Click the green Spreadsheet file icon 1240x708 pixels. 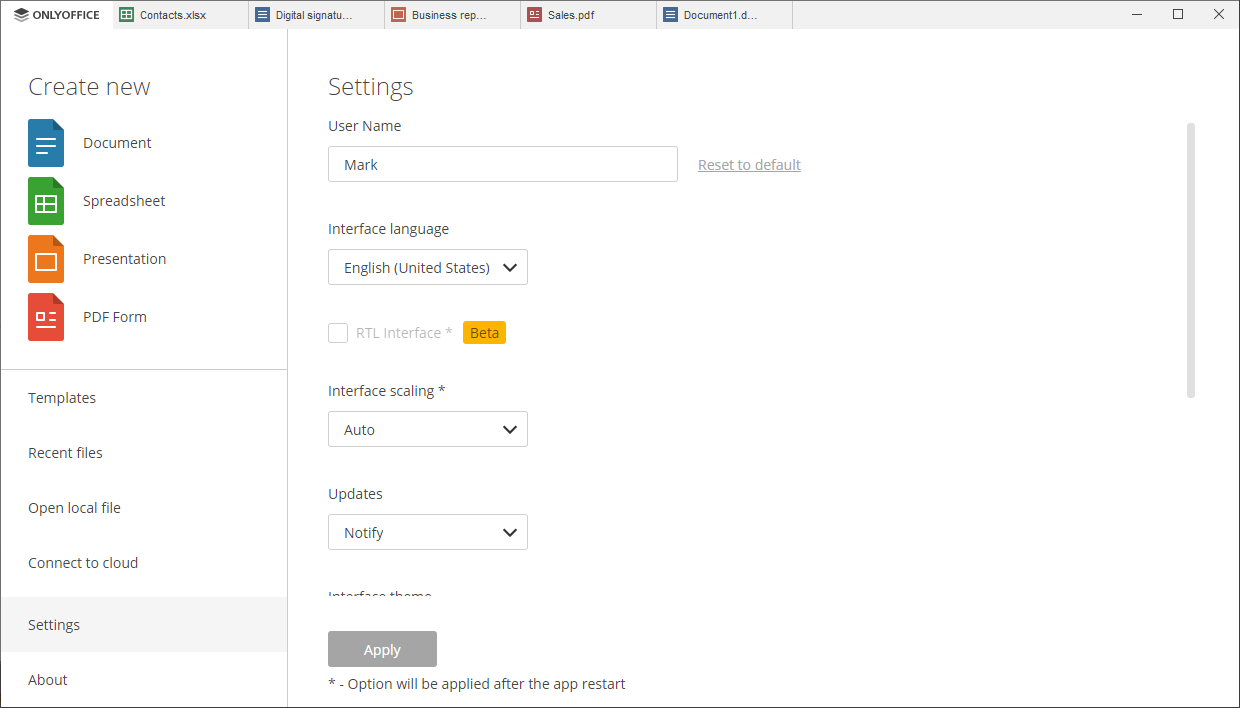pyautogui.click(x=46, y=201)
